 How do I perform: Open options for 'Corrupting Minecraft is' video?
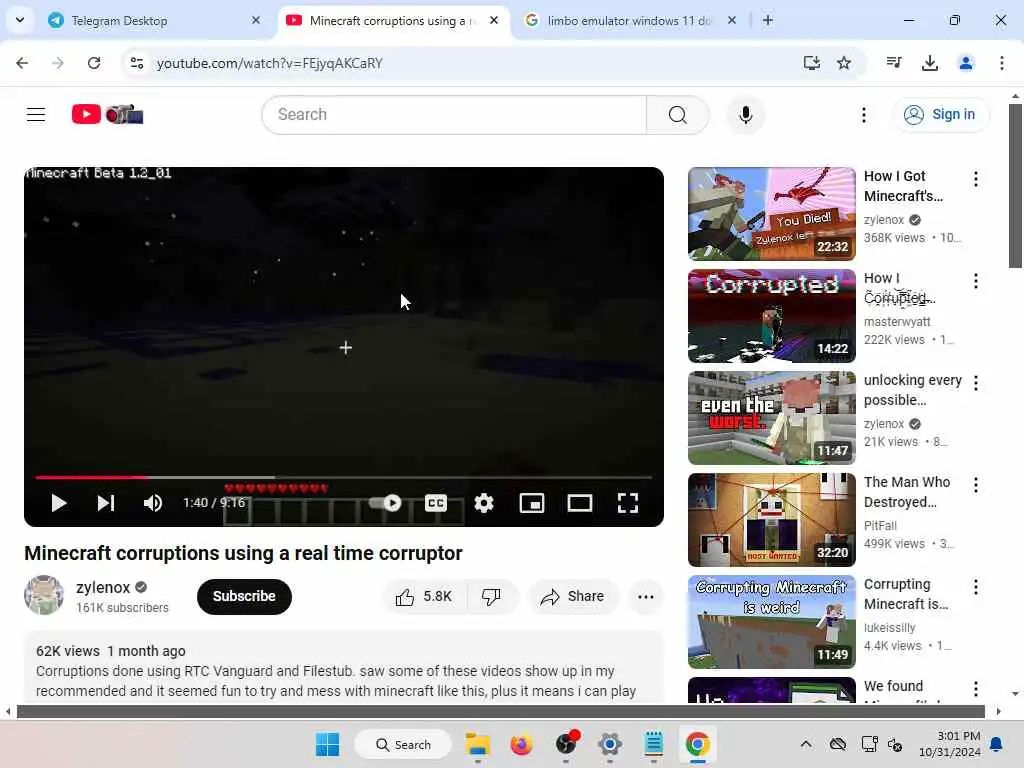tap(976, 586)
